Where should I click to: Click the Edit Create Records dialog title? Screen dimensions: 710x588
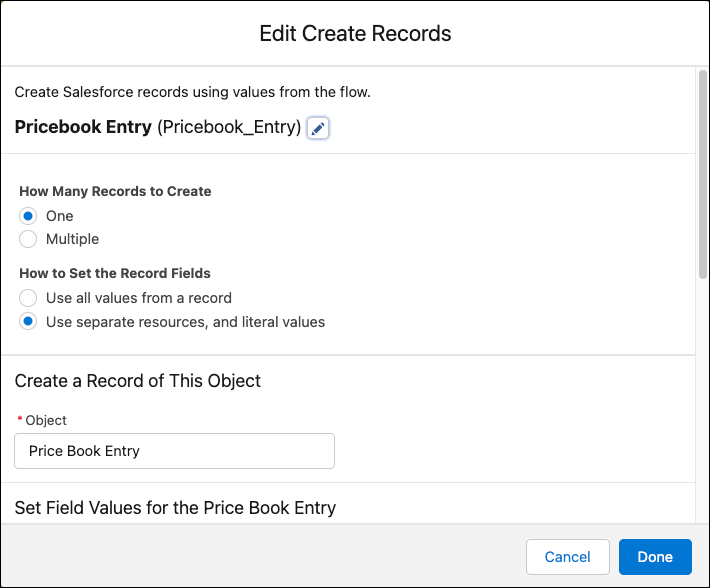click(x=355, y=33)
